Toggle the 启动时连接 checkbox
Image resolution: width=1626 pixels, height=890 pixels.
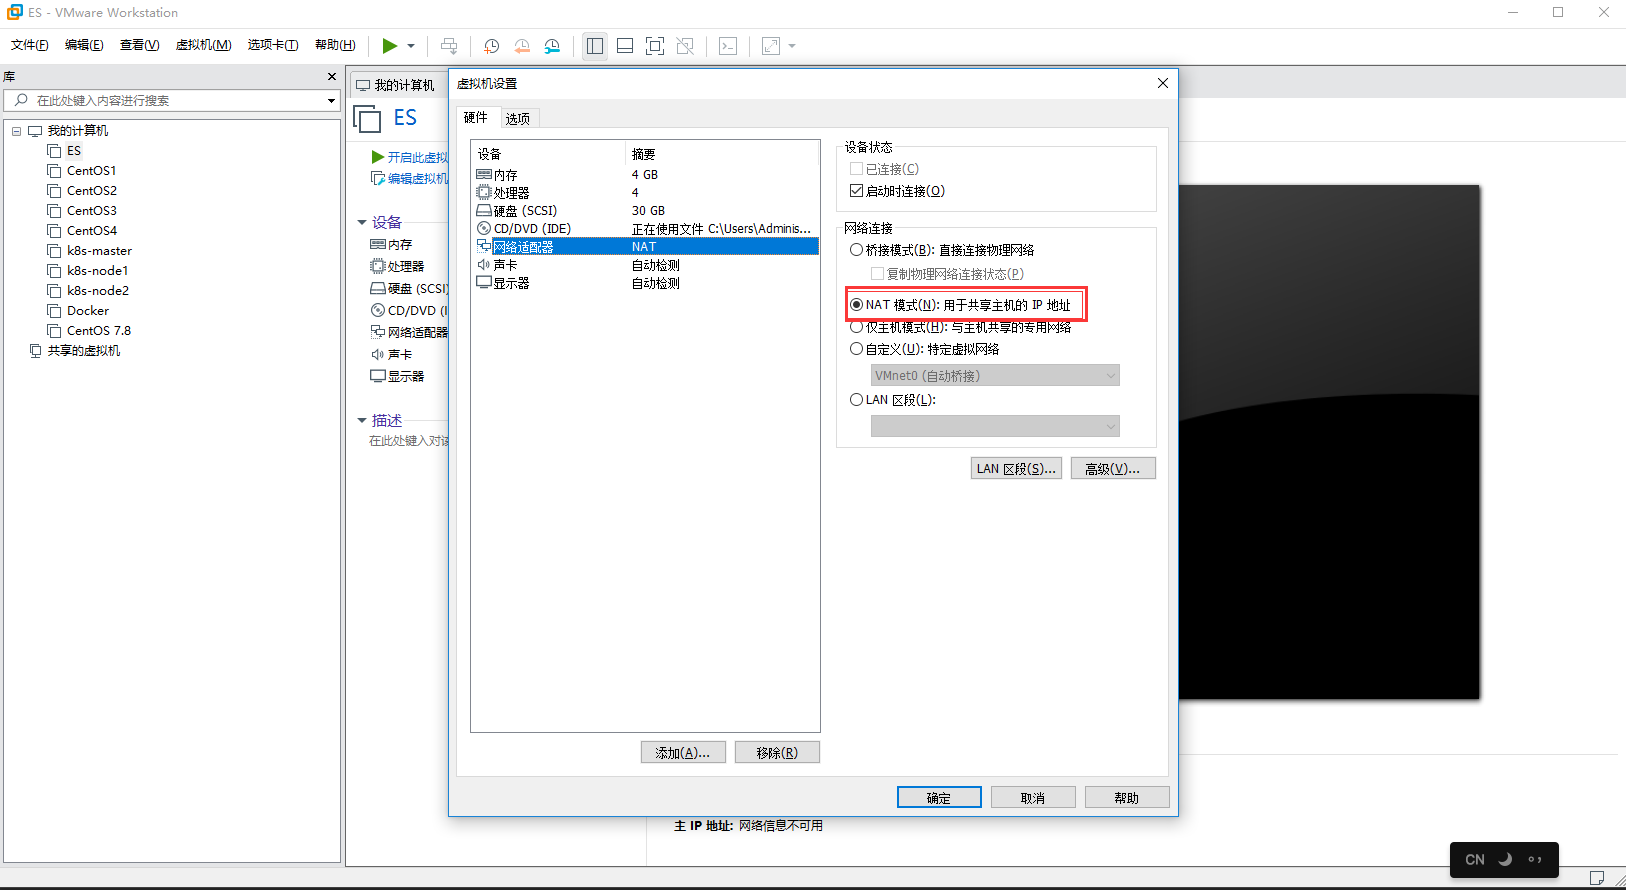point(857,191)
